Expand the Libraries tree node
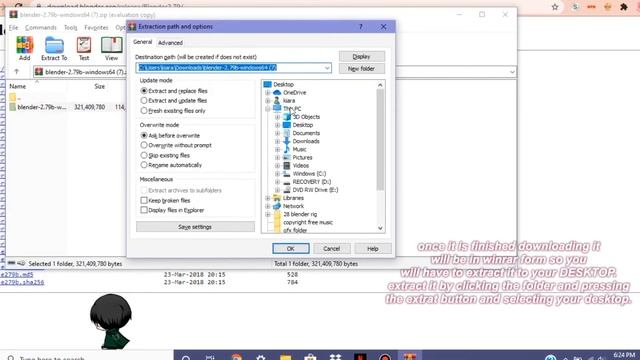The image size is (640, 360). pyautogui.click(x=268, y=198)
